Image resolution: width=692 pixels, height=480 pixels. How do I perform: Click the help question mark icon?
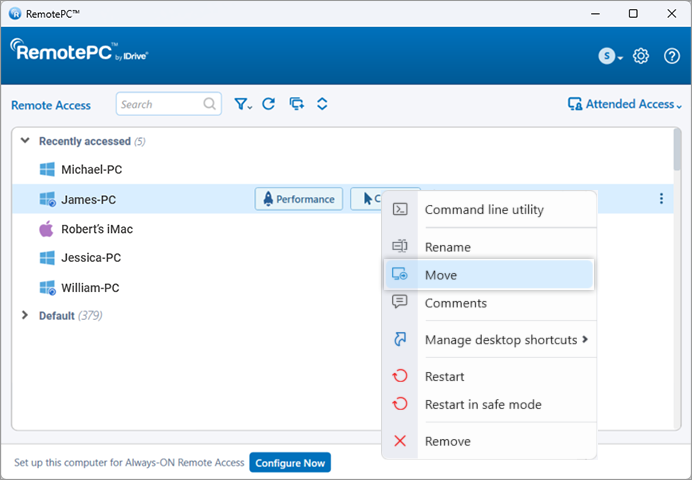671,56
